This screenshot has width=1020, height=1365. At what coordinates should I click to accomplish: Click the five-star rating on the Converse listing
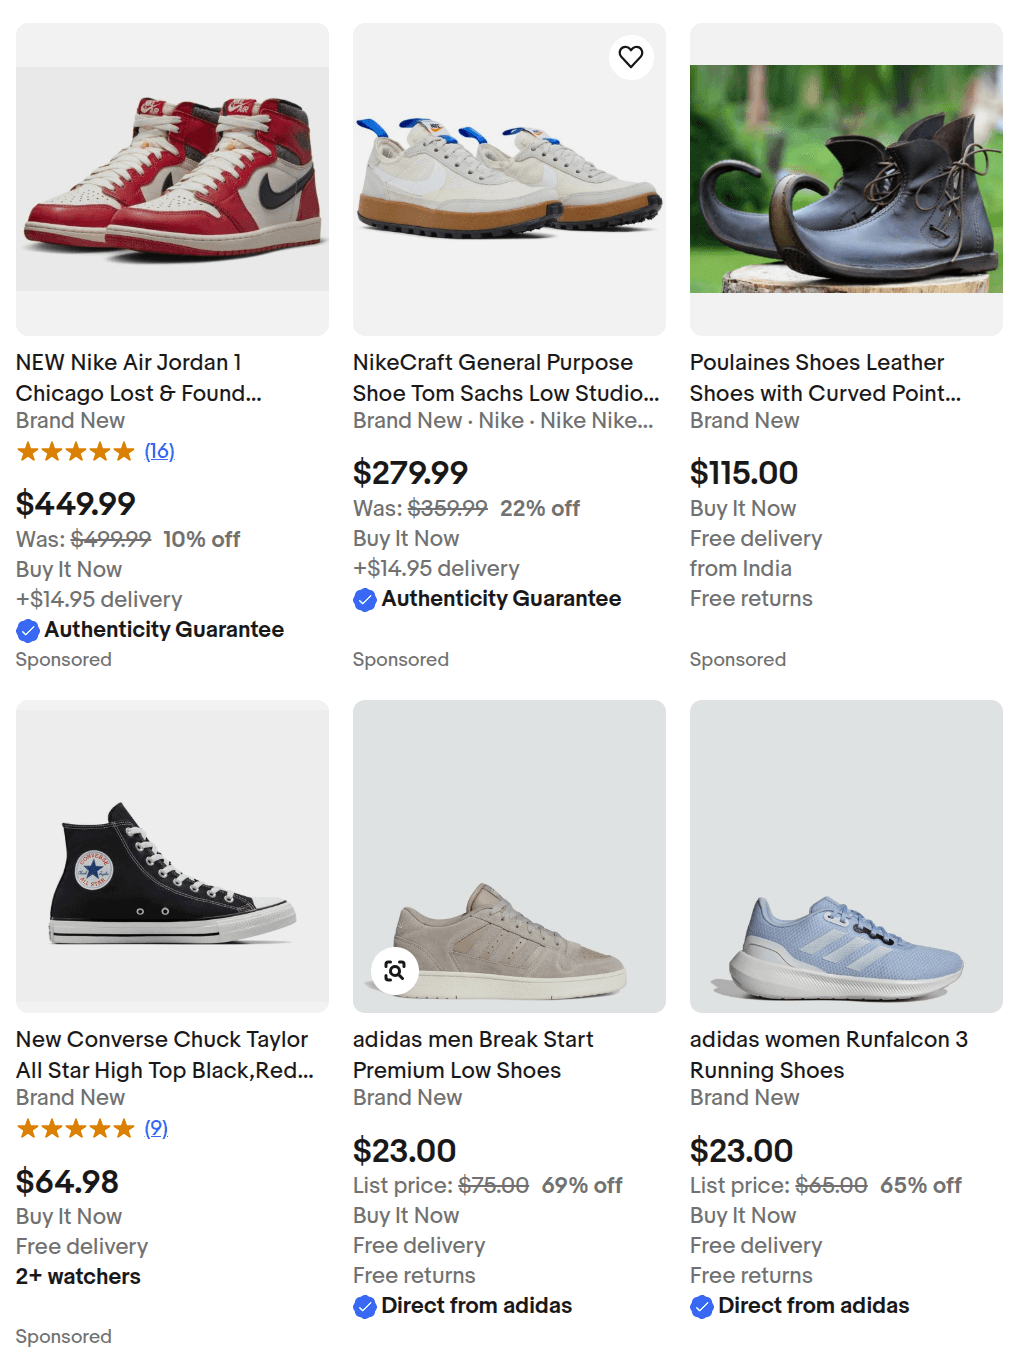(x=75, y=1129)
